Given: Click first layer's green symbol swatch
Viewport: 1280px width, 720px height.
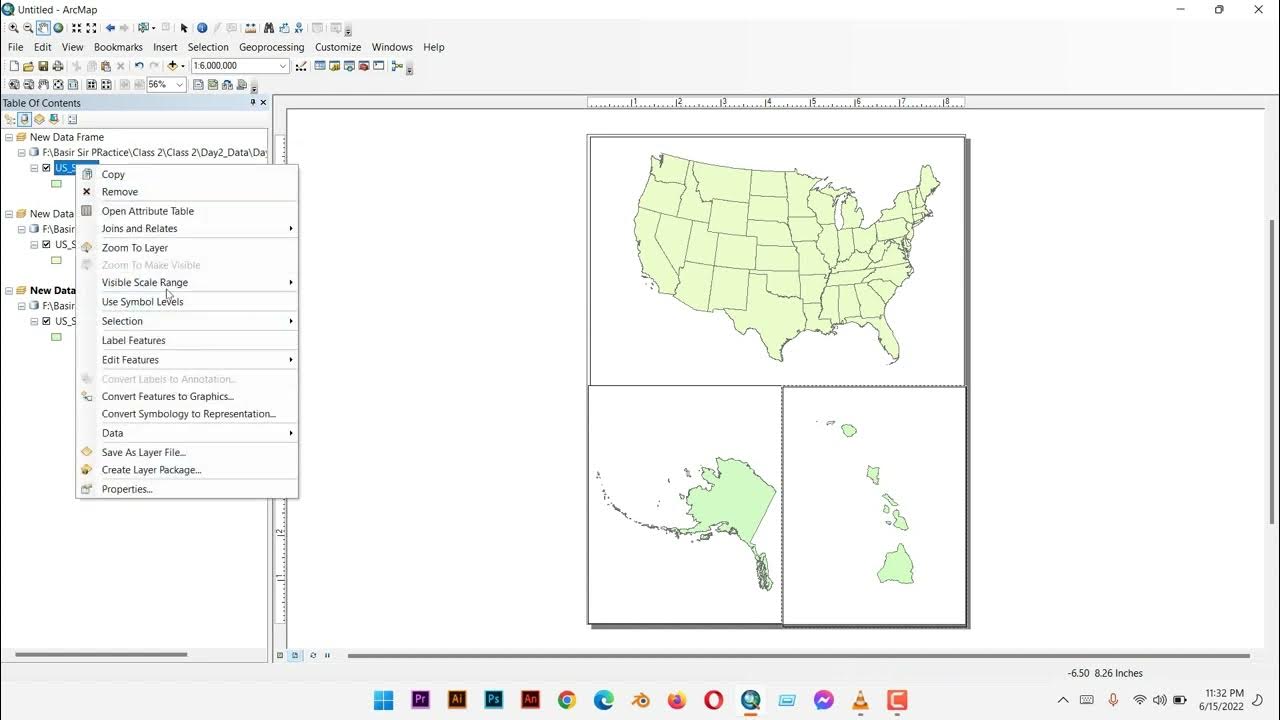Looking at the screenshot, I should (56, 184).
